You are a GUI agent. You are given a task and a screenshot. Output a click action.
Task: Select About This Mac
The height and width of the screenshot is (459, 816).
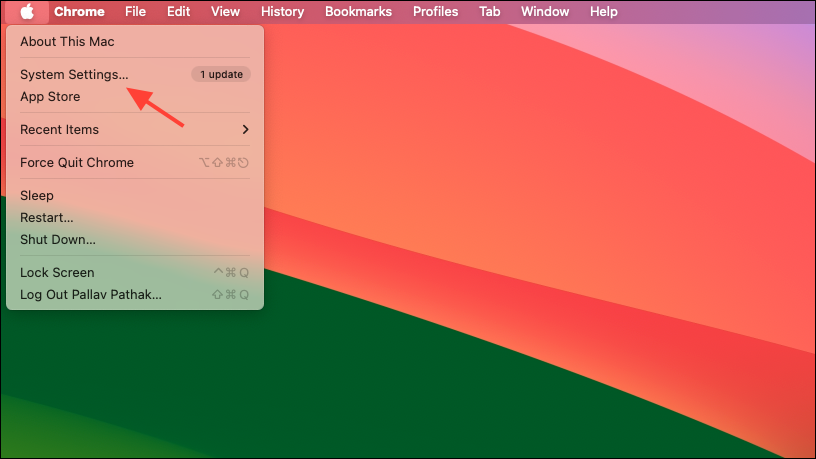[135, 42]
